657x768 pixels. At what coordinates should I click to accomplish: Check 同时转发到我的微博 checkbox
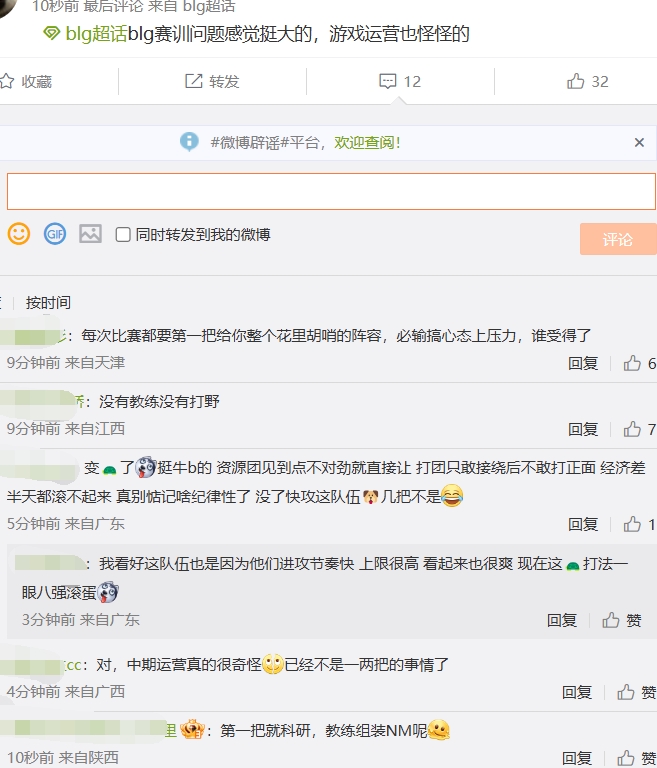123,235
